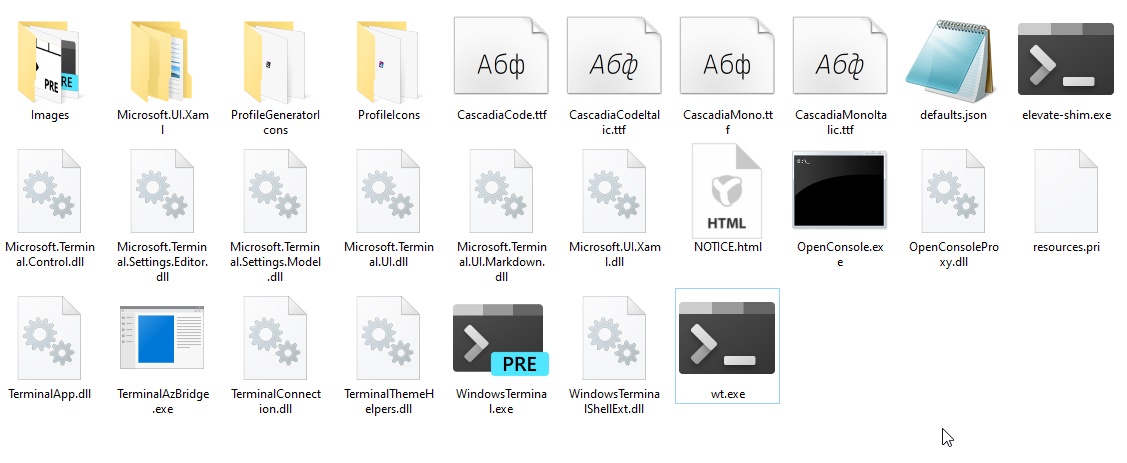Select the OpenConsoleProxy.dll file
Image resolution: width=1127 pixels, height=463 pixels.
point(953,191)
